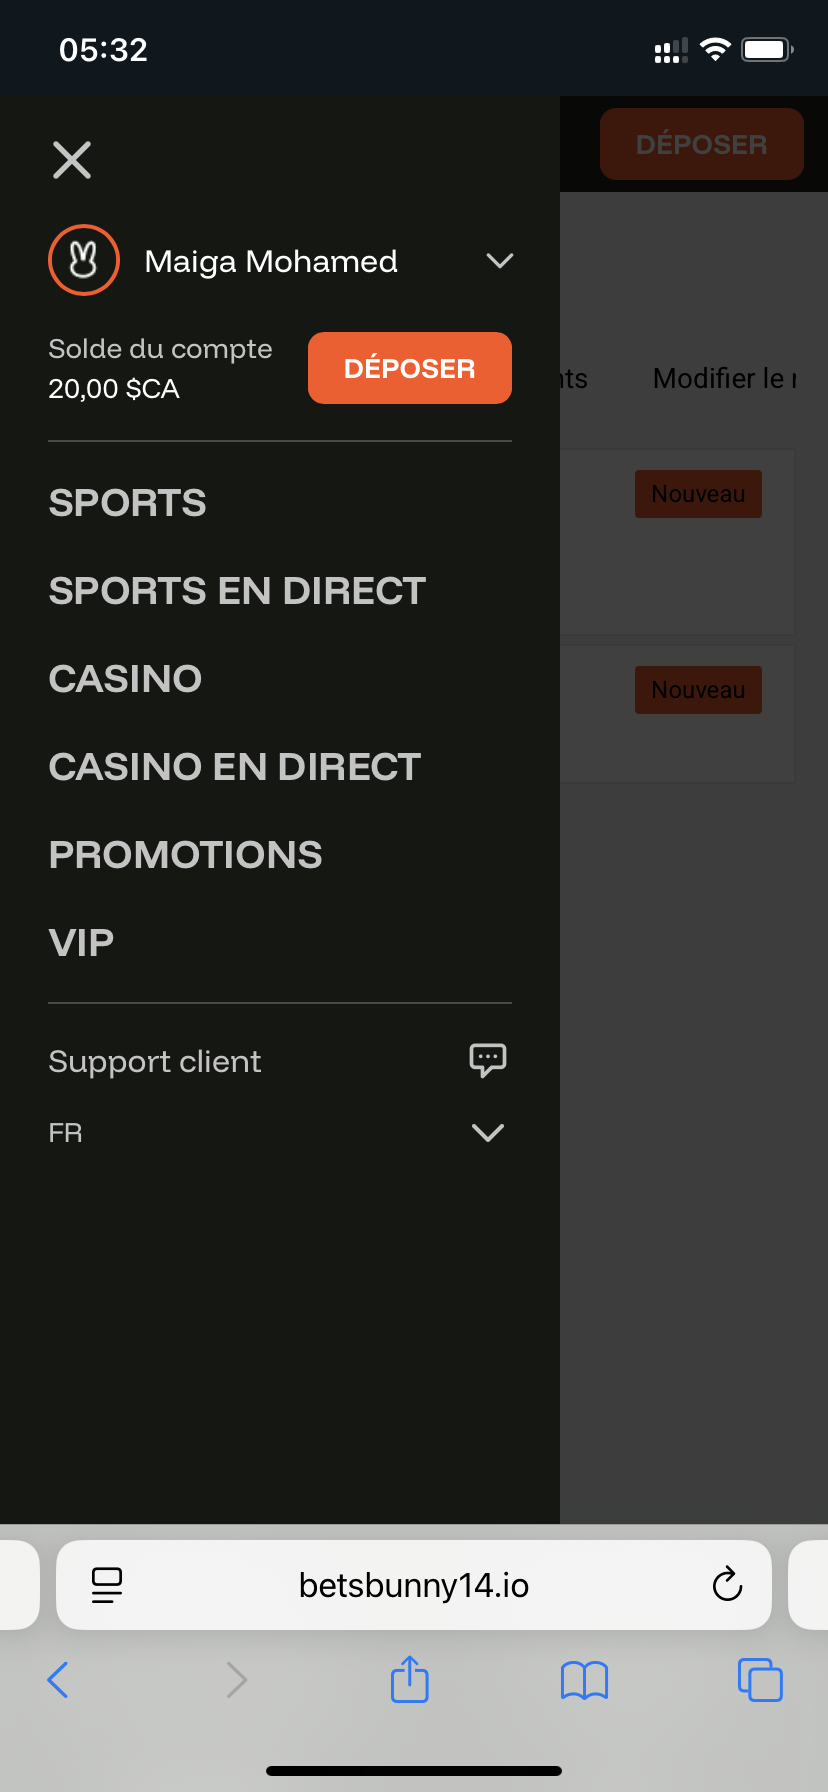The width and height of the screenshot is (828, 1792).
Task: Go back with Safari back arrow
Action: (58, 1680)
